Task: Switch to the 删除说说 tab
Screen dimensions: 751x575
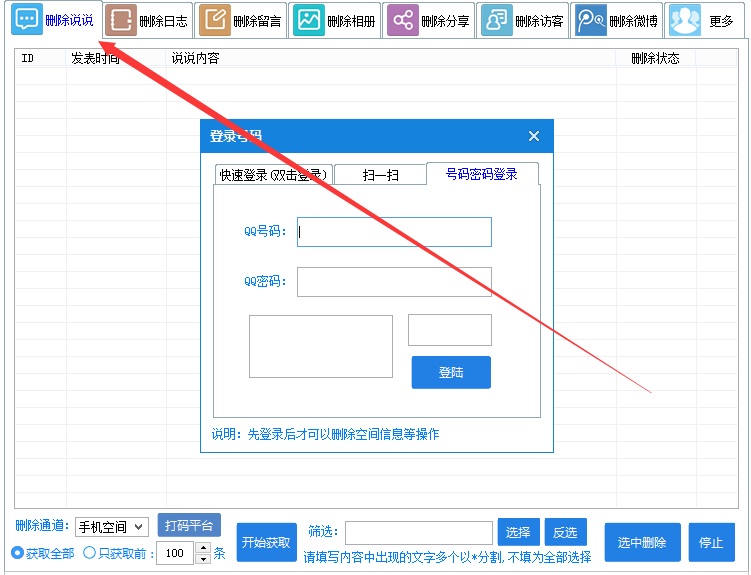Action: click(x=56, y=19)
